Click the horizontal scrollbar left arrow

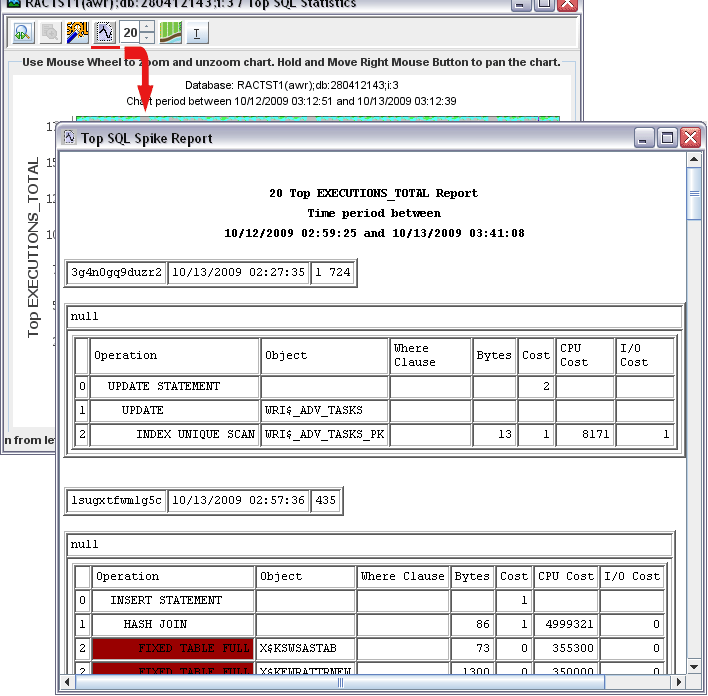pyautogui.click(x=66, y=683)
